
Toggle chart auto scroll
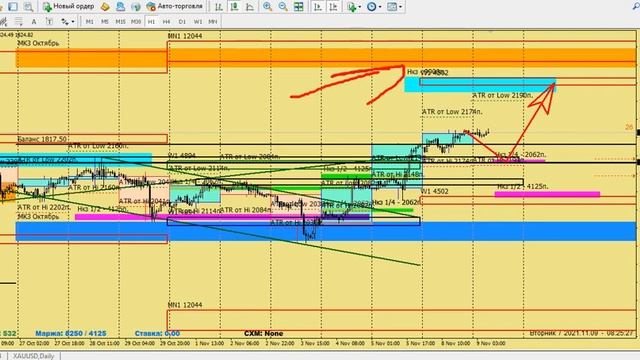coord(318,7)
